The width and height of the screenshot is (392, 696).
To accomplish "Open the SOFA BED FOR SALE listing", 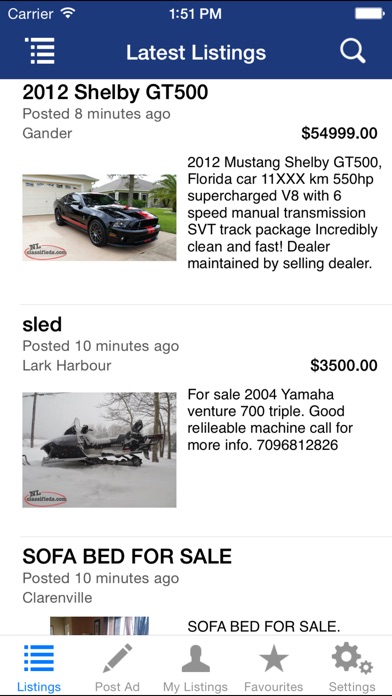I will [x=127, y=556].
